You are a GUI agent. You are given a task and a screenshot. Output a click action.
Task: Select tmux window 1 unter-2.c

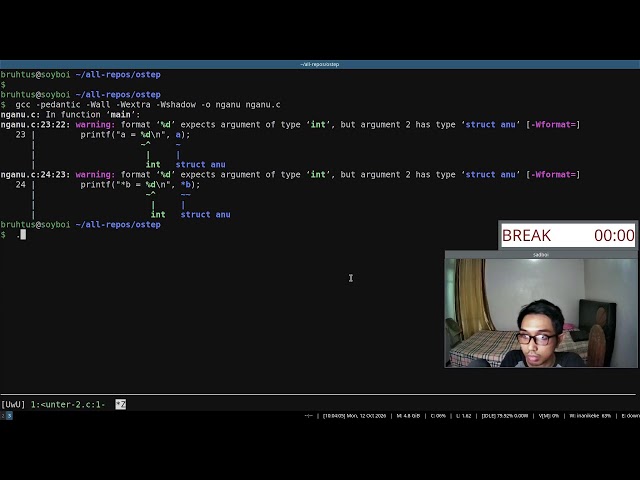68,404
